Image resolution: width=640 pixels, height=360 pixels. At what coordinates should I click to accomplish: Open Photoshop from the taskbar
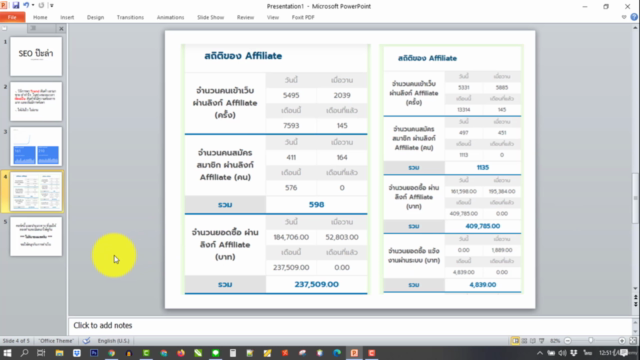coord(94,353)
